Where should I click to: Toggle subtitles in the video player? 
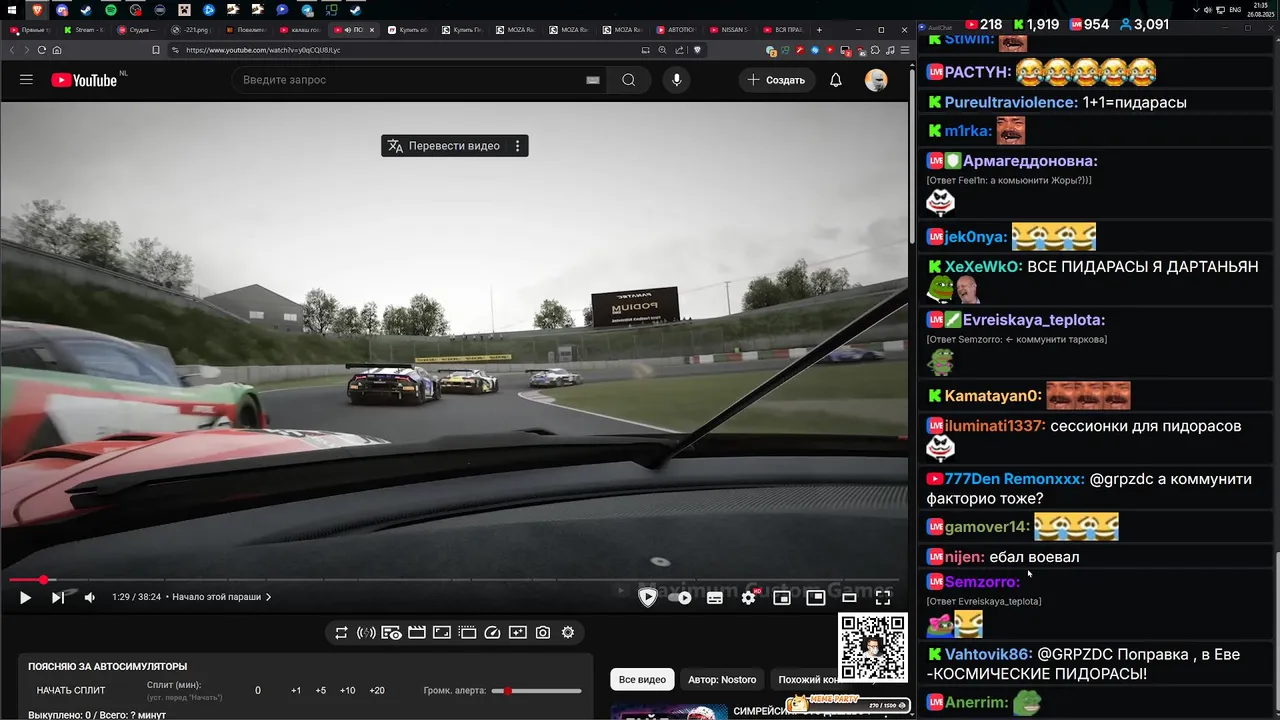pos(715,597)
